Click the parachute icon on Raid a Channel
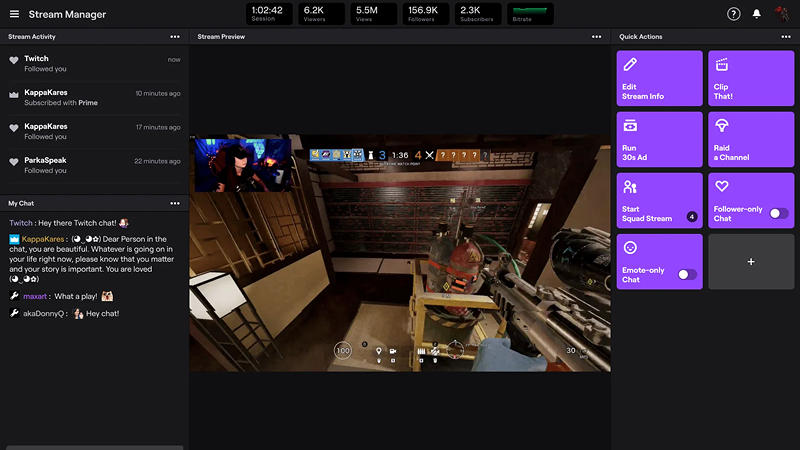Image resolution: width=800 pixels, height=450 pixels. click(x=721, y=125)
